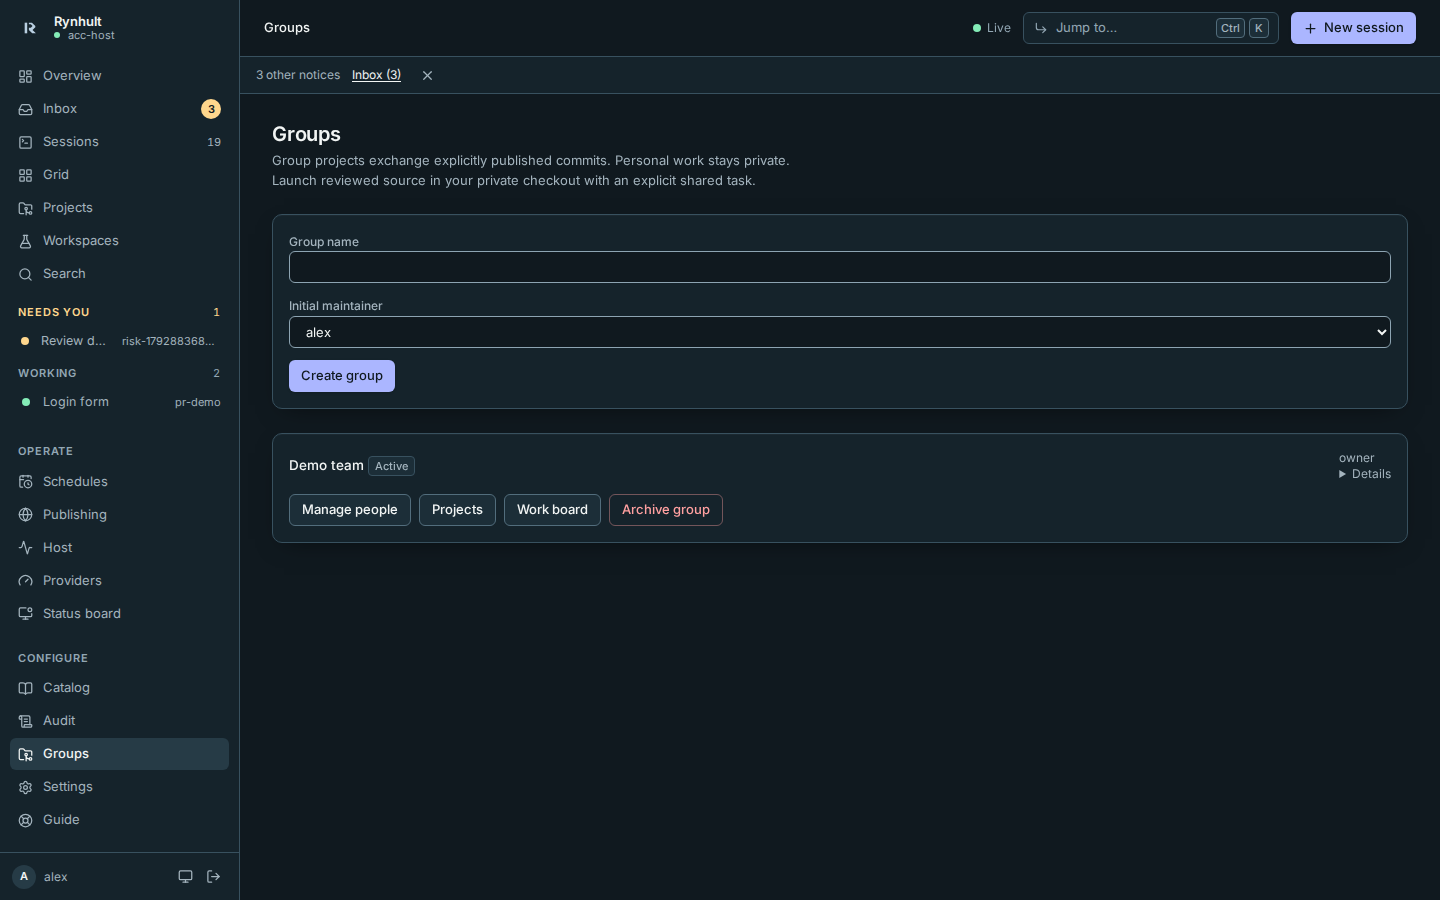Toggle the display theme monitor icon
Image resolution: width=1440 pixels, height=900 pixels.
coord(185,877)
